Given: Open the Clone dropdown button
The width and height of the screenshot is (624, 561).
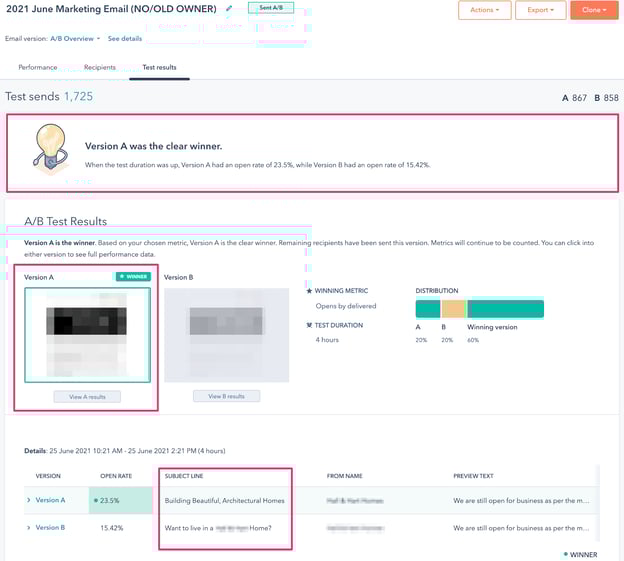Looking at the screenshot, I should [594, 10].
